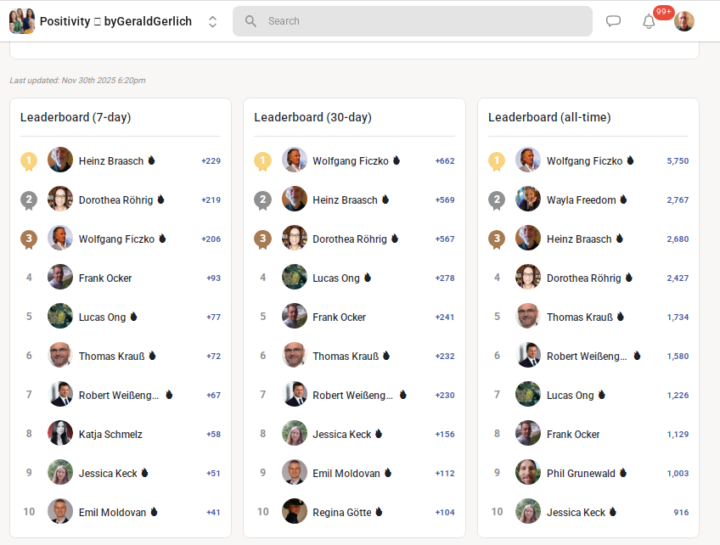Screen dimensions: 720x545
Task: Click the Leaderboard (7-day) heading
Action: point(75,118)
